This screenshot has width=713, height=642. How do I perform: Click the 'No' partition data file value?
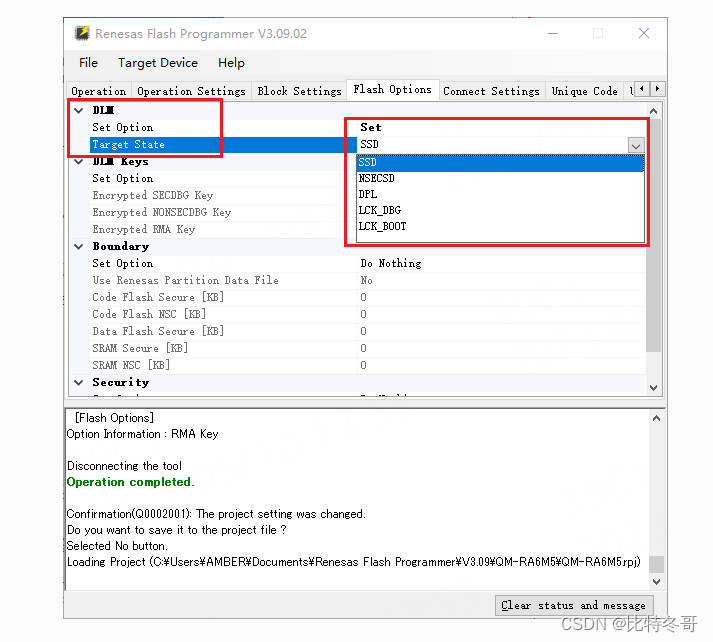pyautogui.click(x=367, y=281)
